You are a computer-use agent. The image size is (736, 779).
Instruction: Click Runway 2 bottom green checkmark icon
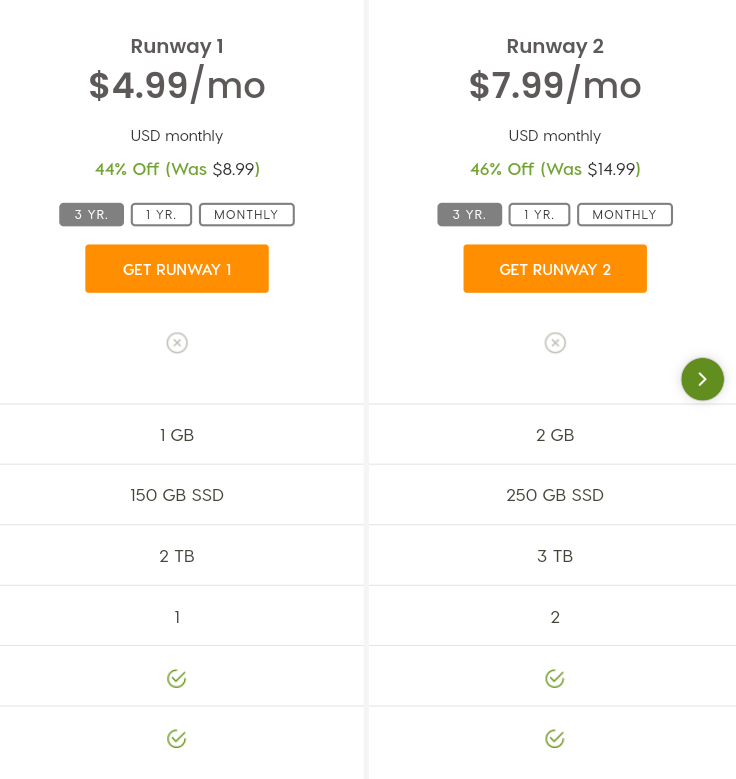(555, 739)
